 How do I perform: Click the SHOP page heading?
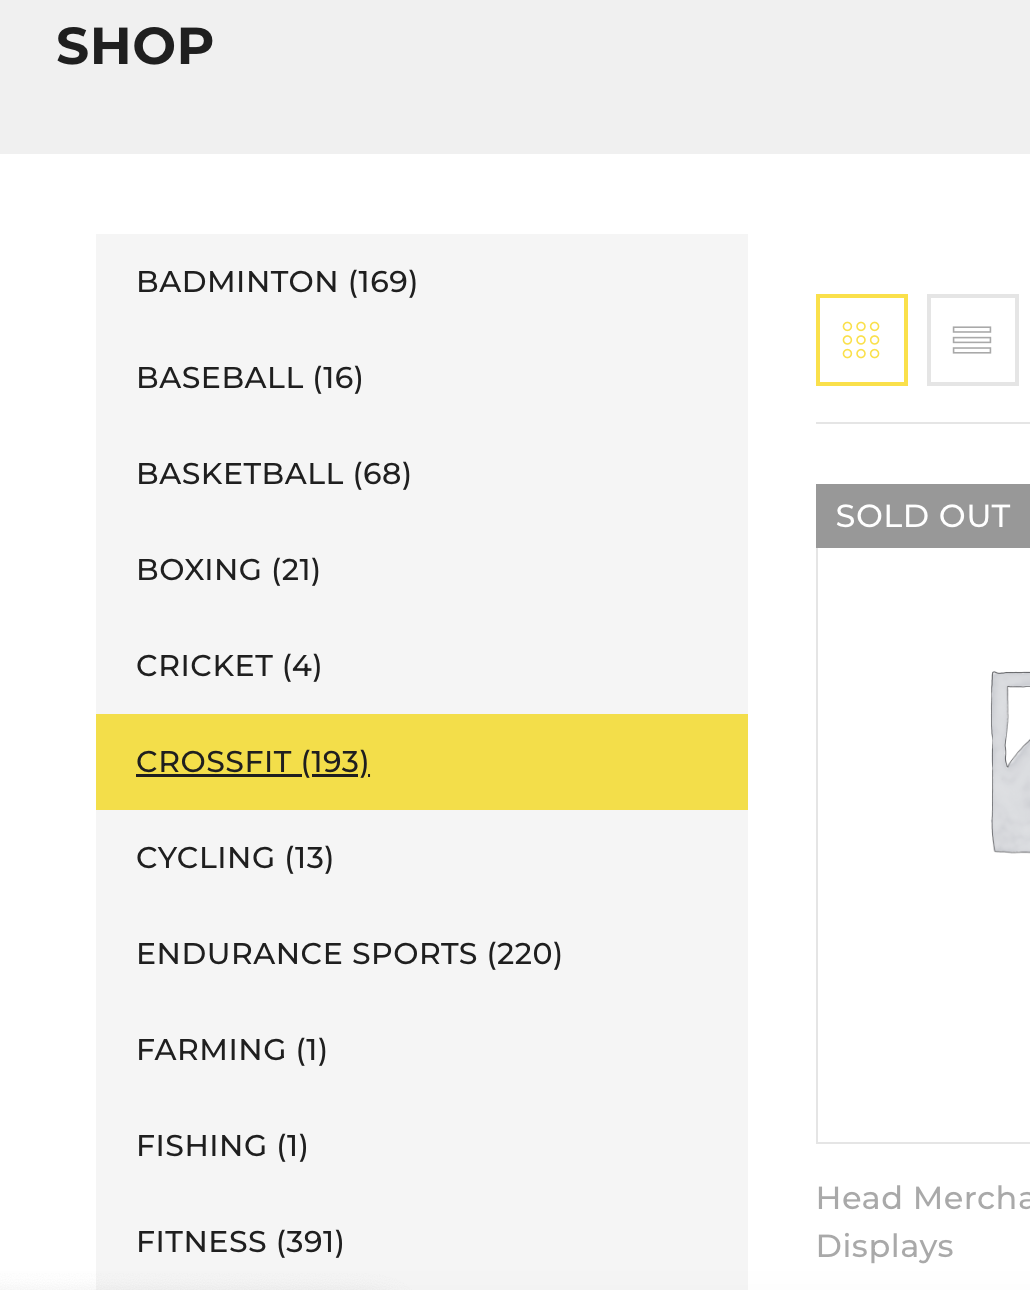pyautogui.click(x=135, y=46)
